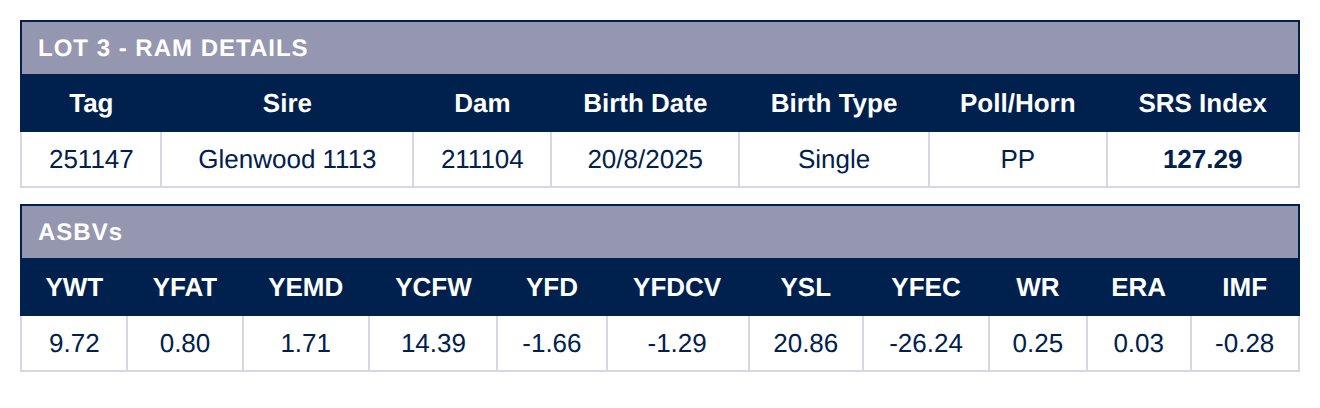Click the YCFW column header

pyautogui.click(x=433, y=288)
